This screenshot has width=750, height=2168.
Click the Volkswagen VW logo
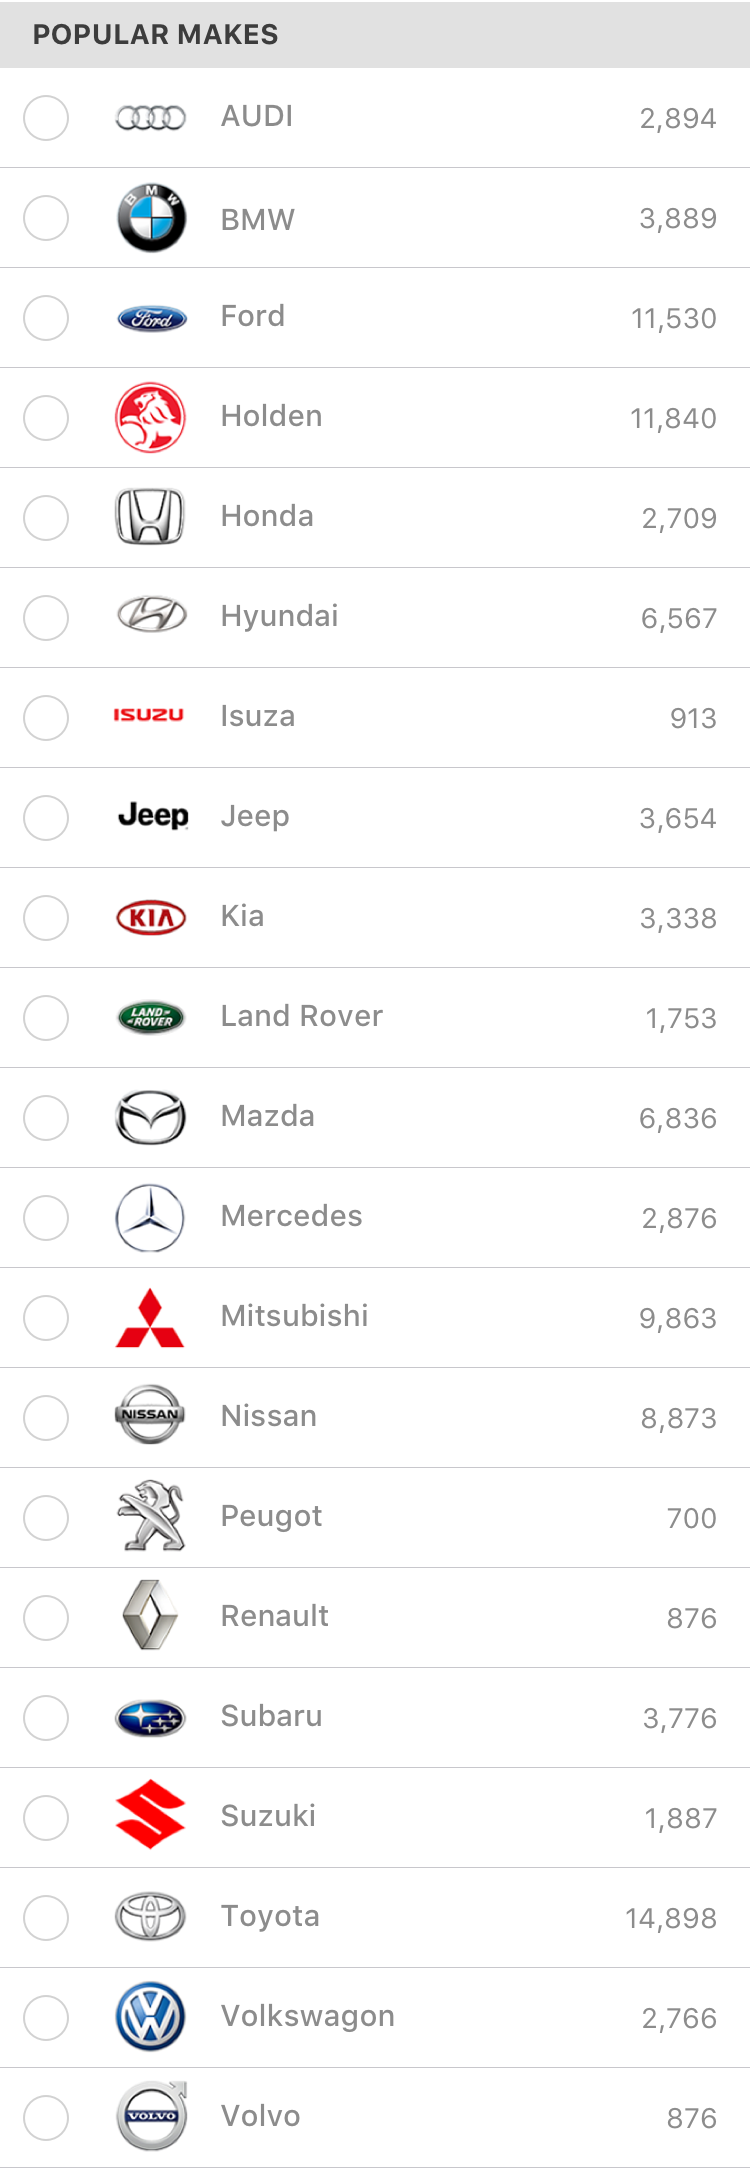150,2017
